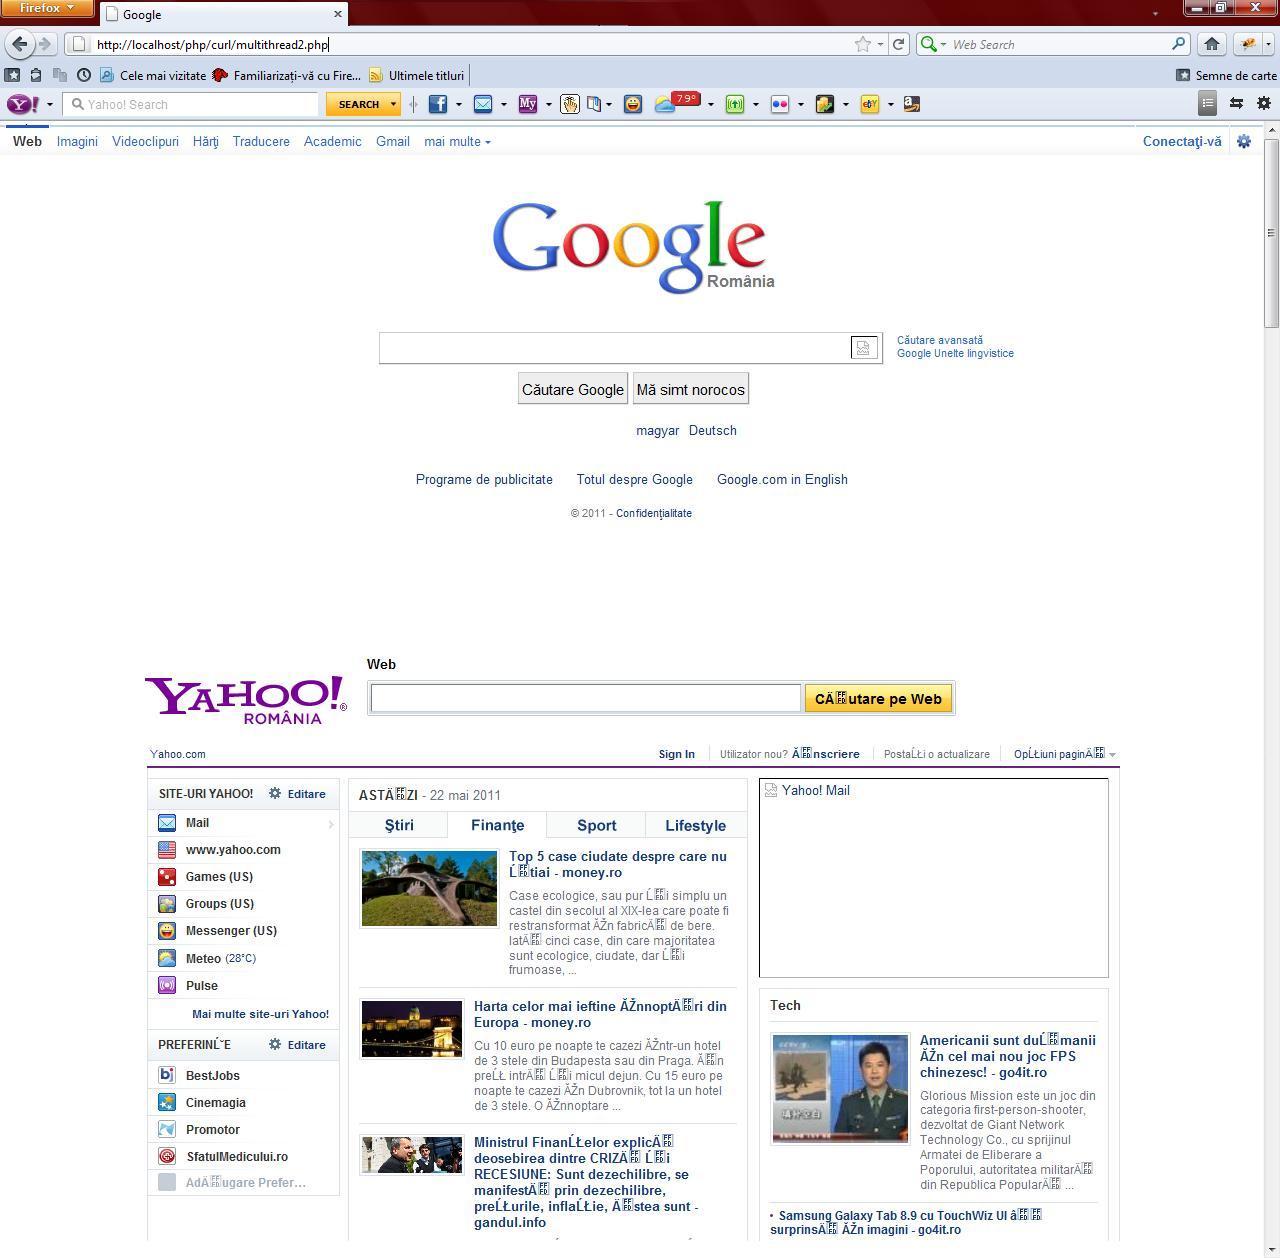This screenshot has height=1258, width=1280.
Task: Open the weather 79° toolbar icon
Action: pyautogui.click(x=677, y=102)
